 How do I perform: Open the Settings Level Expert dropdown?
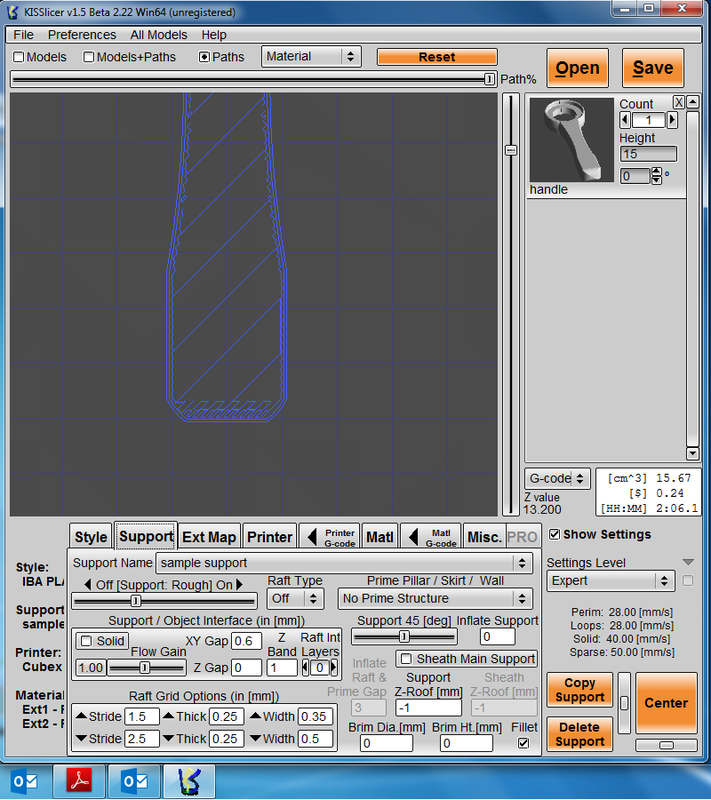611,581
